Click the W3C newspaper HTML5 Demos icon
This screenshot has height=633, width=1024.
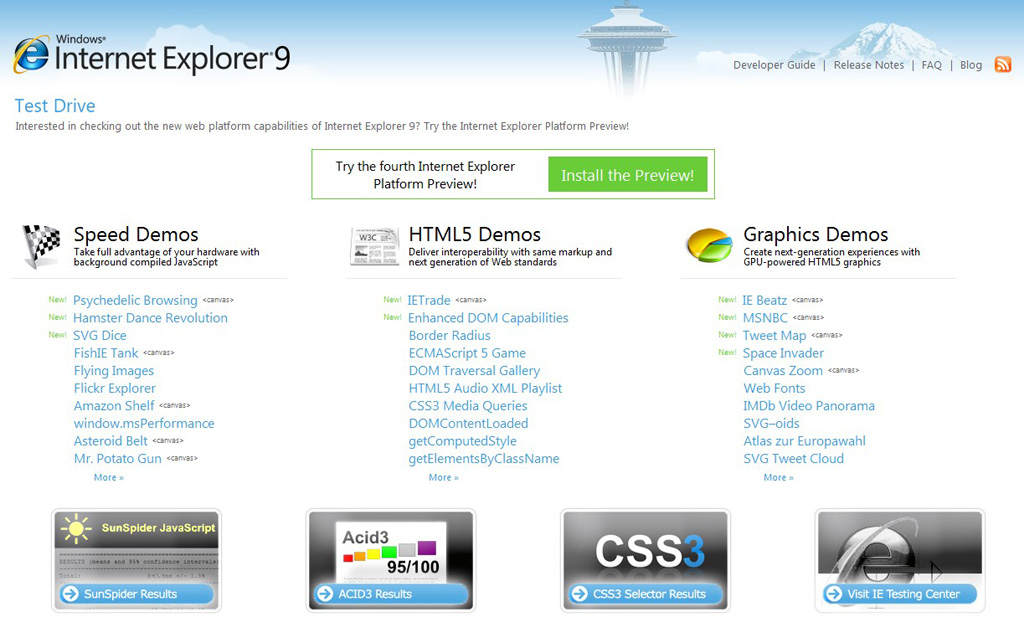tap(375, 247)
